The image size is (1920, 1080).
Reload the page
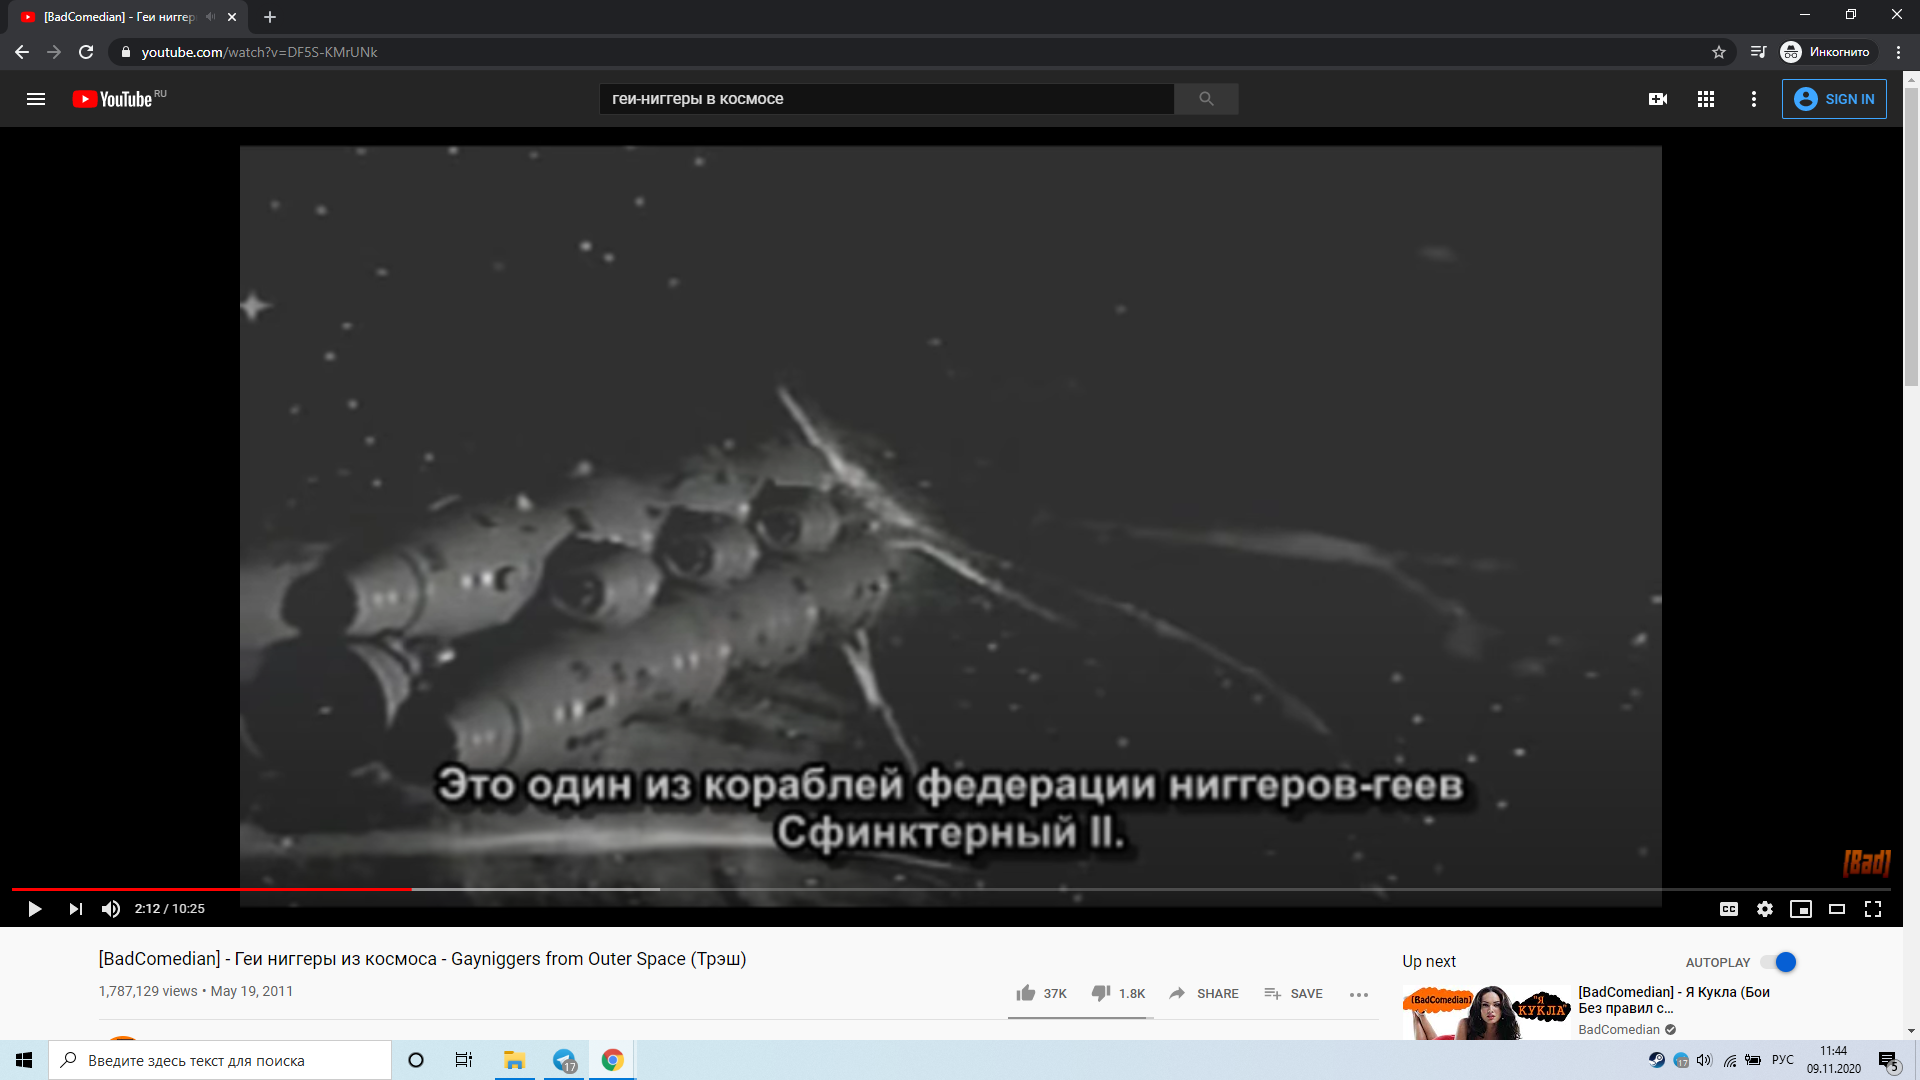coord(86,52)
